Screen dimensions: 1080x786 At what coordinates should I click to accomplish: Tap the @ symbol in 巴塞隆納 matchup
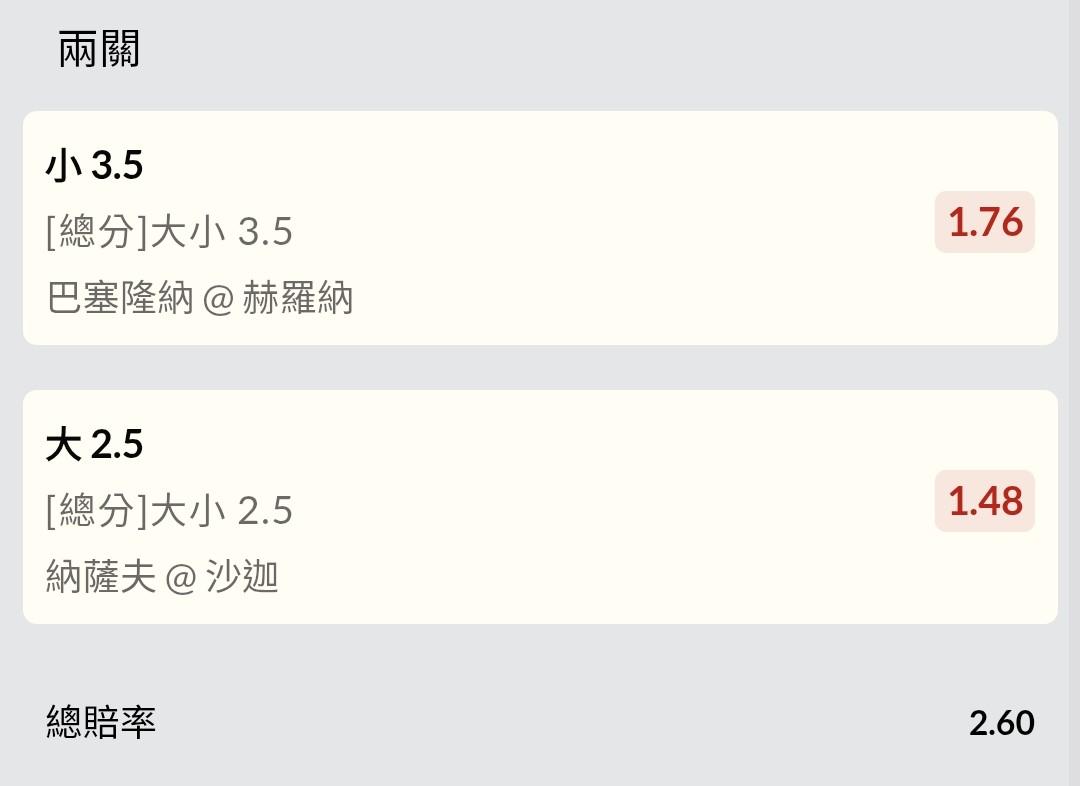(x=218, y=299)
